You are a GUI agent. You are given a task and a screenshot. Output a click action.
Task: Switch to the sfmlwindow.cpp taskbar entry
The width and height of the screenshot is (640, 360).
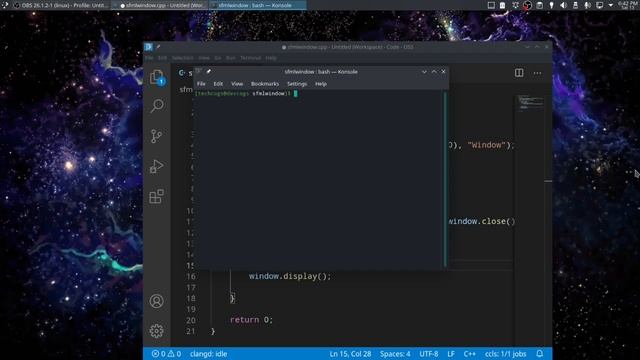[x=160, y=5]
